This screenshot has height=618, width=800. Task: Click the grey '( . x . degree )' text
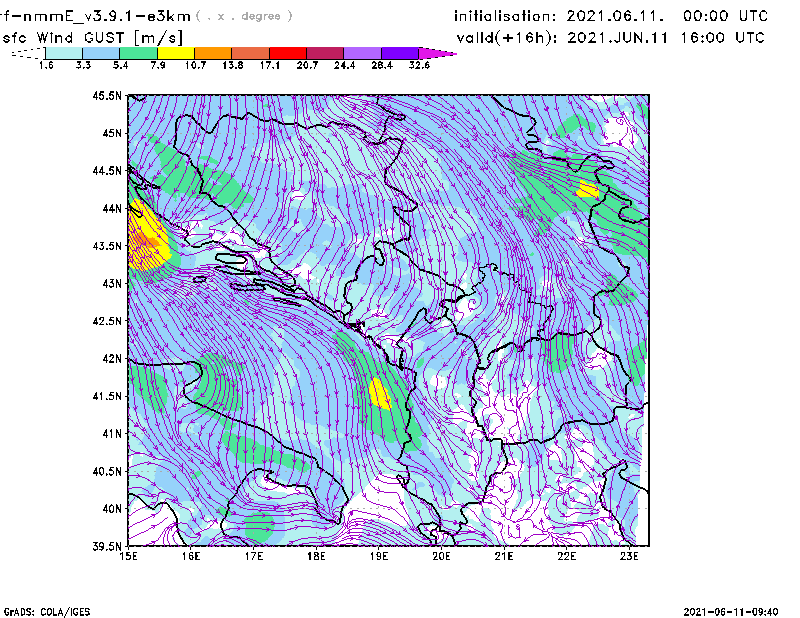pos(244,16)
